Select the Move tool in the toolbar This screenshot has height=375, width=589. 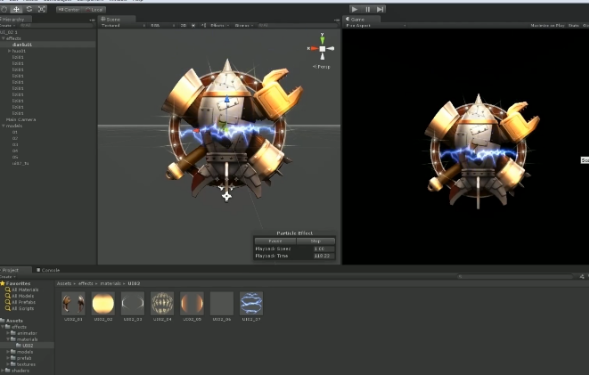point(16,9)
